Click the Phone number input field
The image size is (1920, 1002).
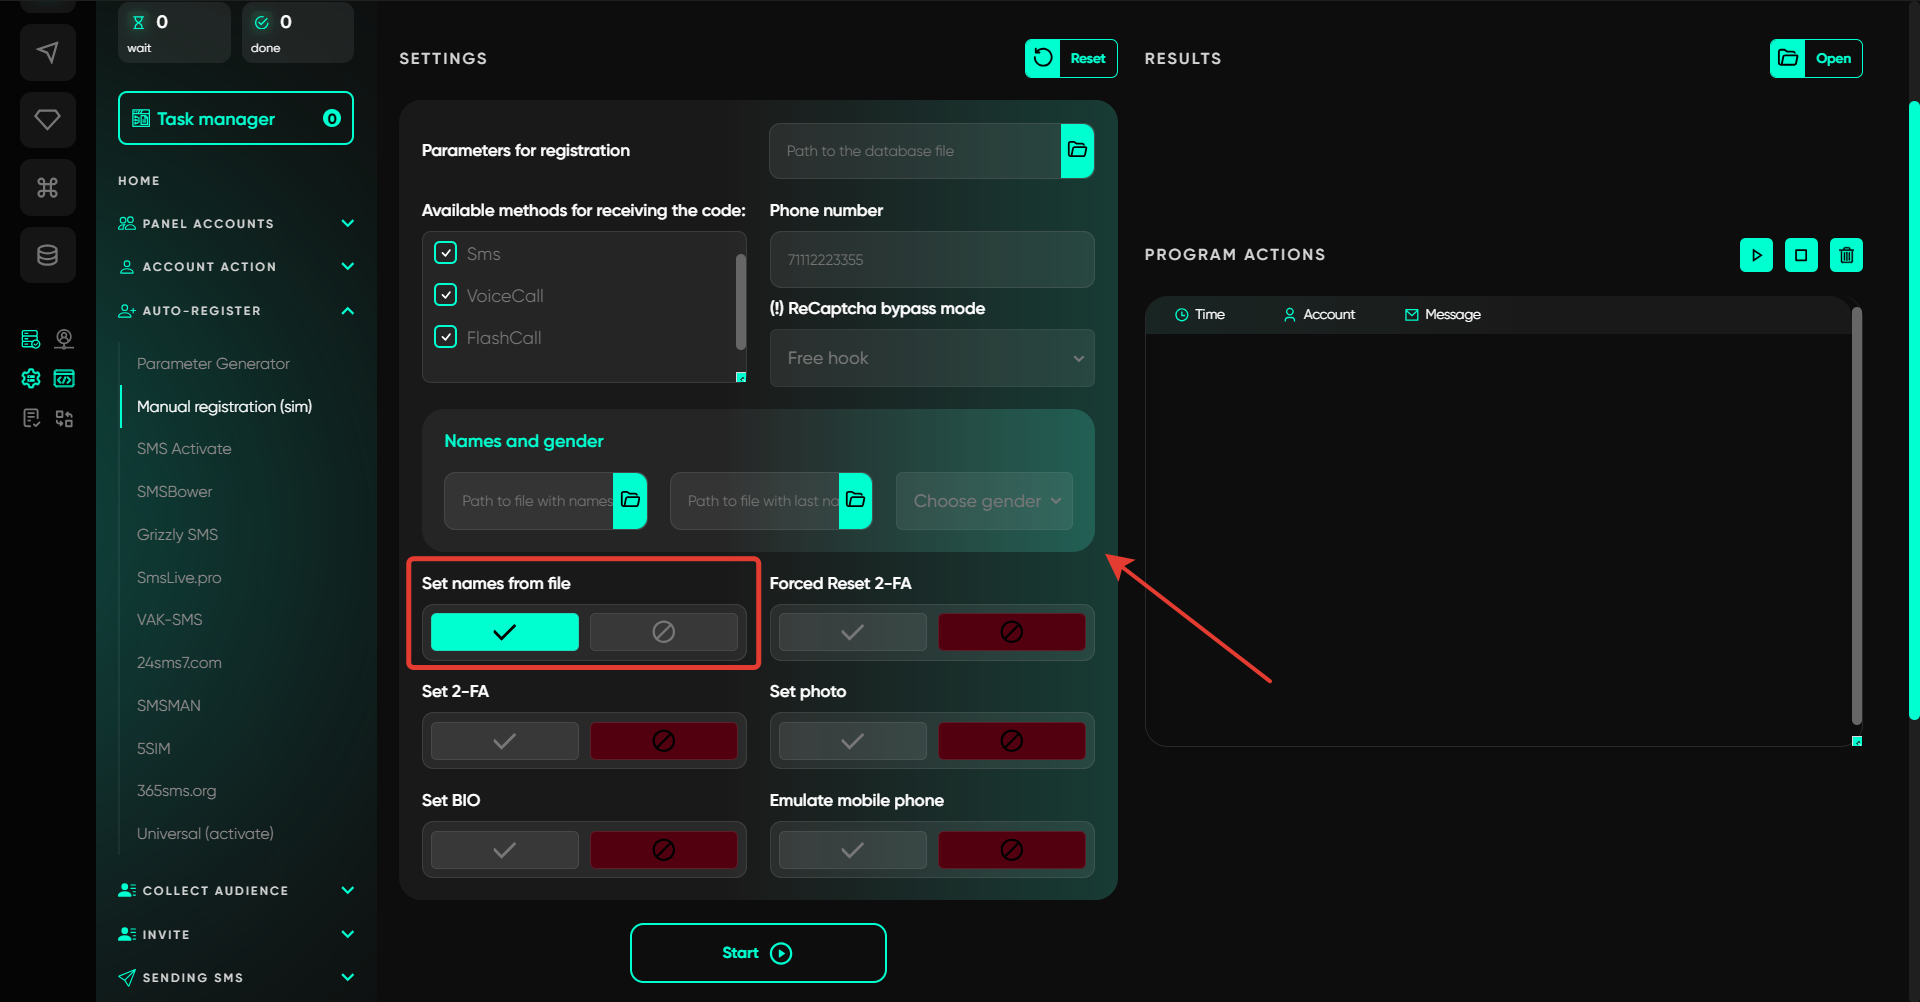(x=931, y=260)
